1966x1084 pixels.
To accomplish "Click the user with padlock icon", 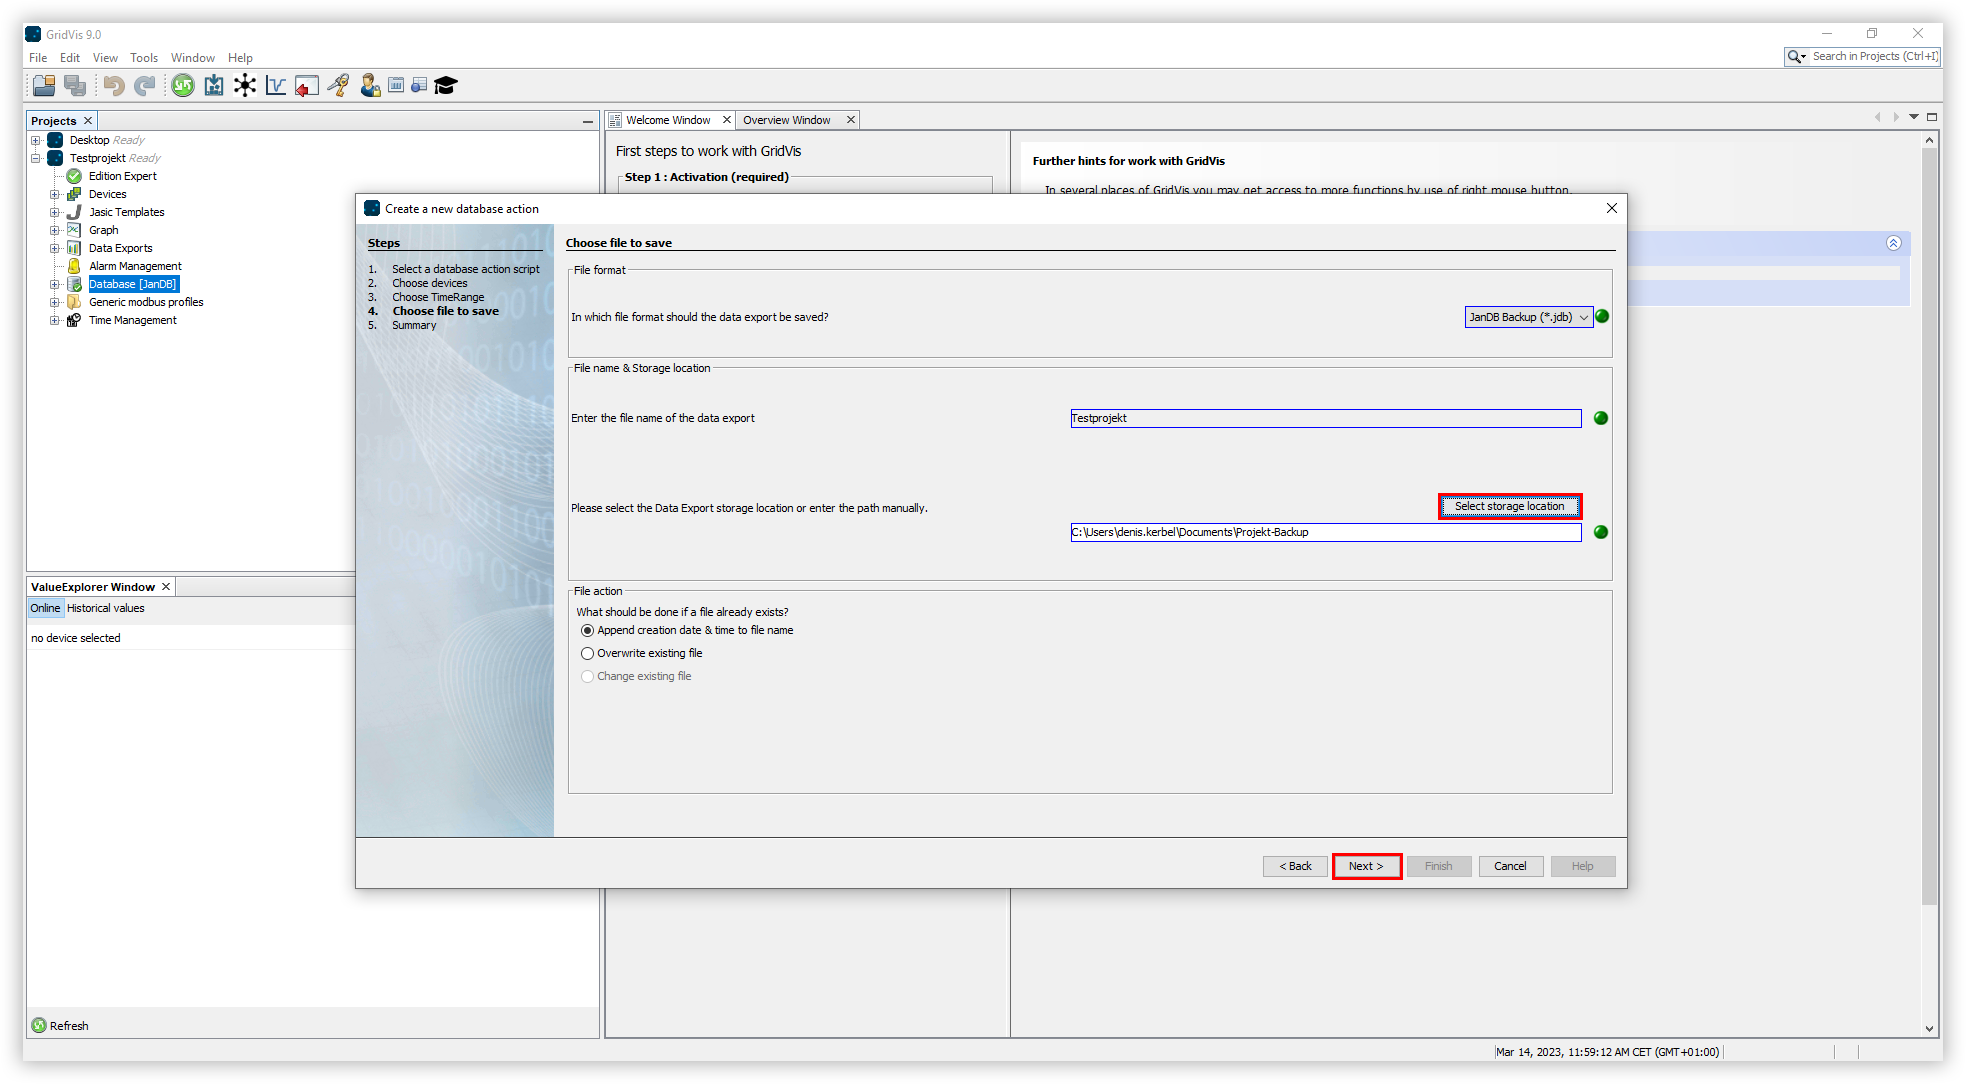I will 370,86.
